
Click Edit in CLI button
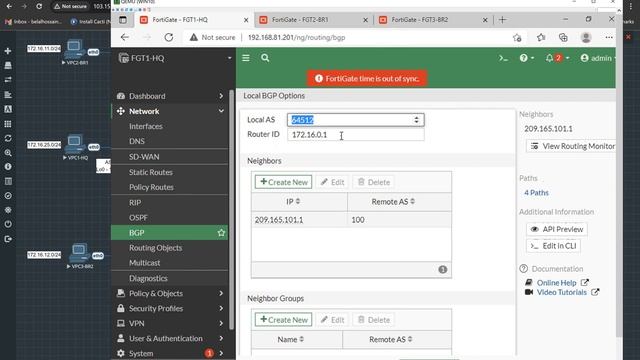[x=553, y=246]
